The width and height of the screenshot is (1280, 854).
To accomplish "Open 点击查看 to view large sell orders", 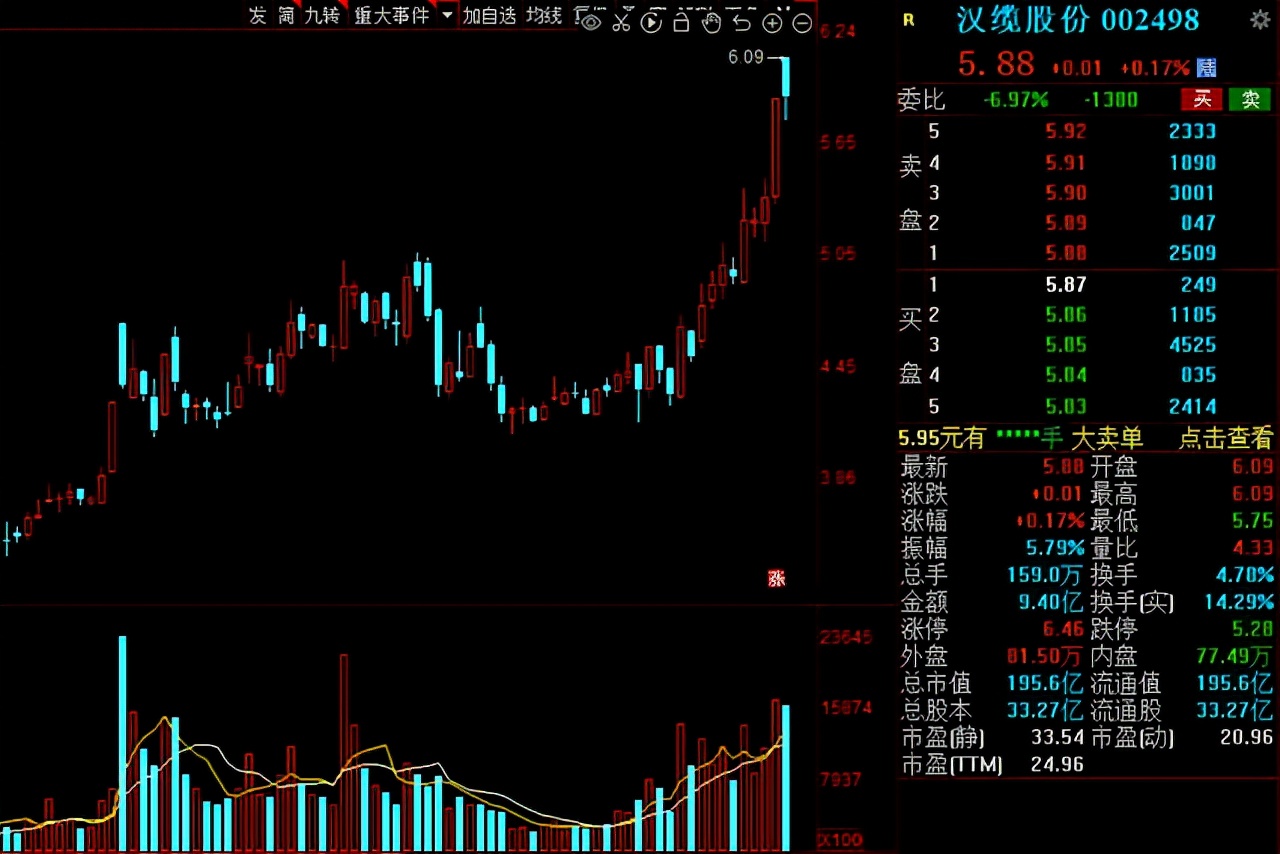I will 1226,438.
